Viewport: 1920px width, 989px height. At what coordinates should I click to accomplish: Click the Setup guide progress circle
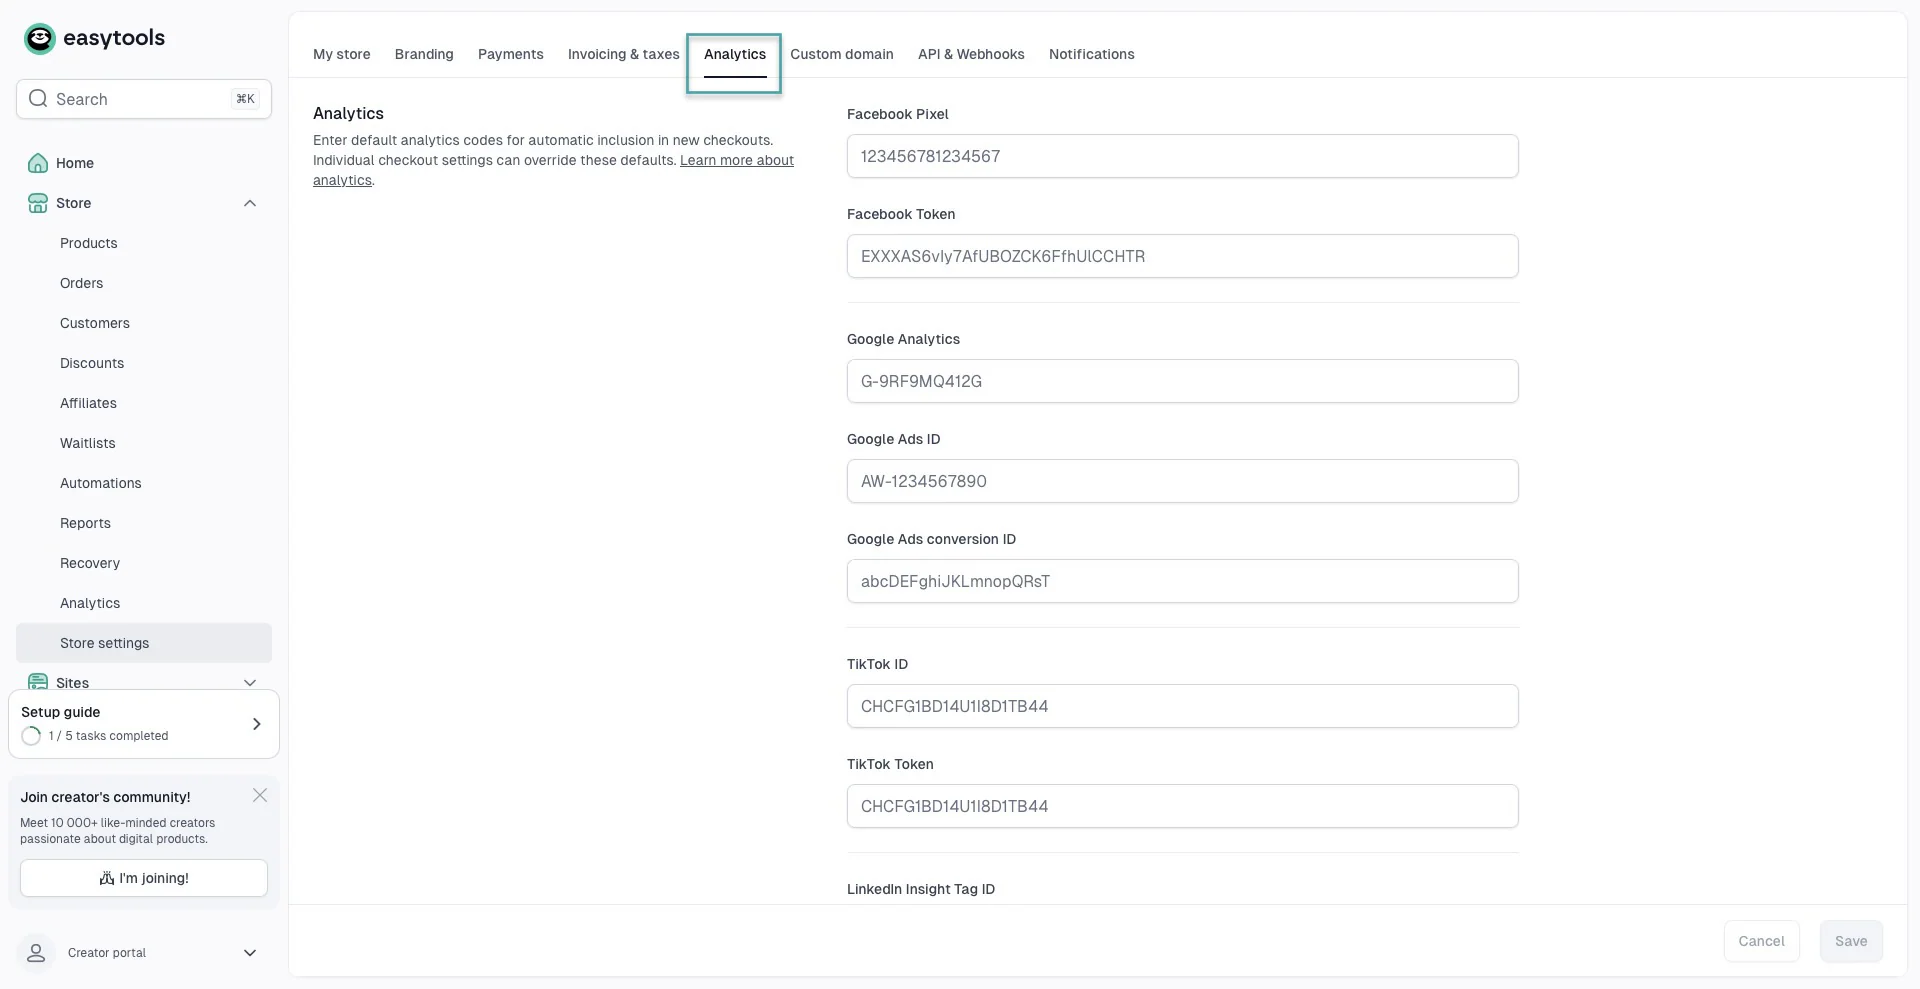[x=31, y=736]
